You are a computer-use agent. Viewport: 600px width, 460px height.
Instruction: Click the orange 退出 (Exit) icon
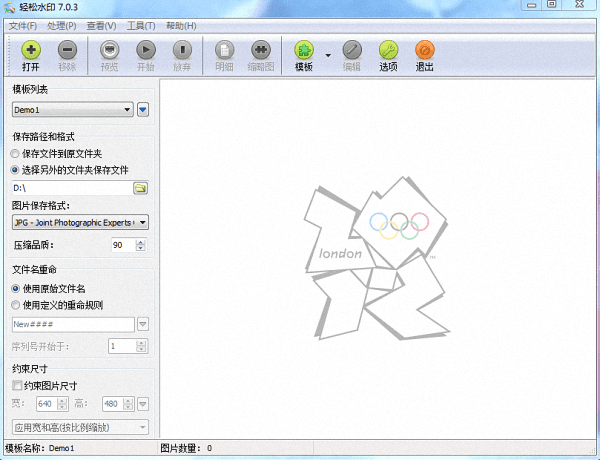coord(424,50)
